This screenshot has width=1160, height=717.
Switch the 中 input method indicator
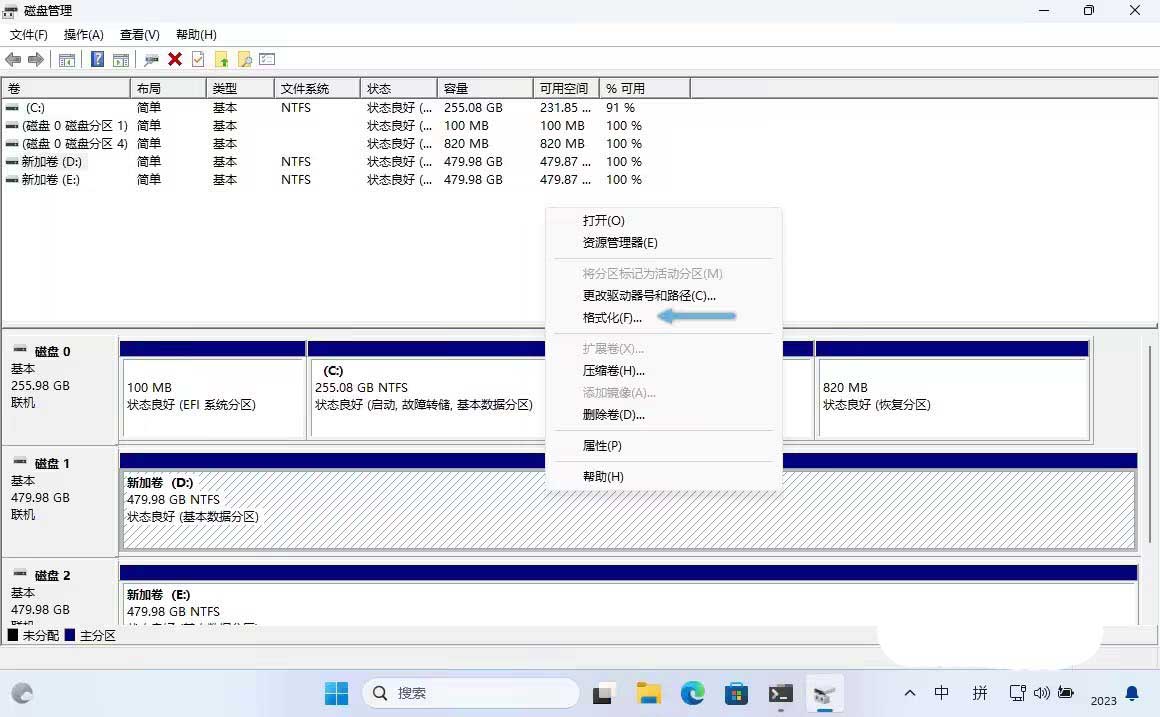click(x=942, y=693)
